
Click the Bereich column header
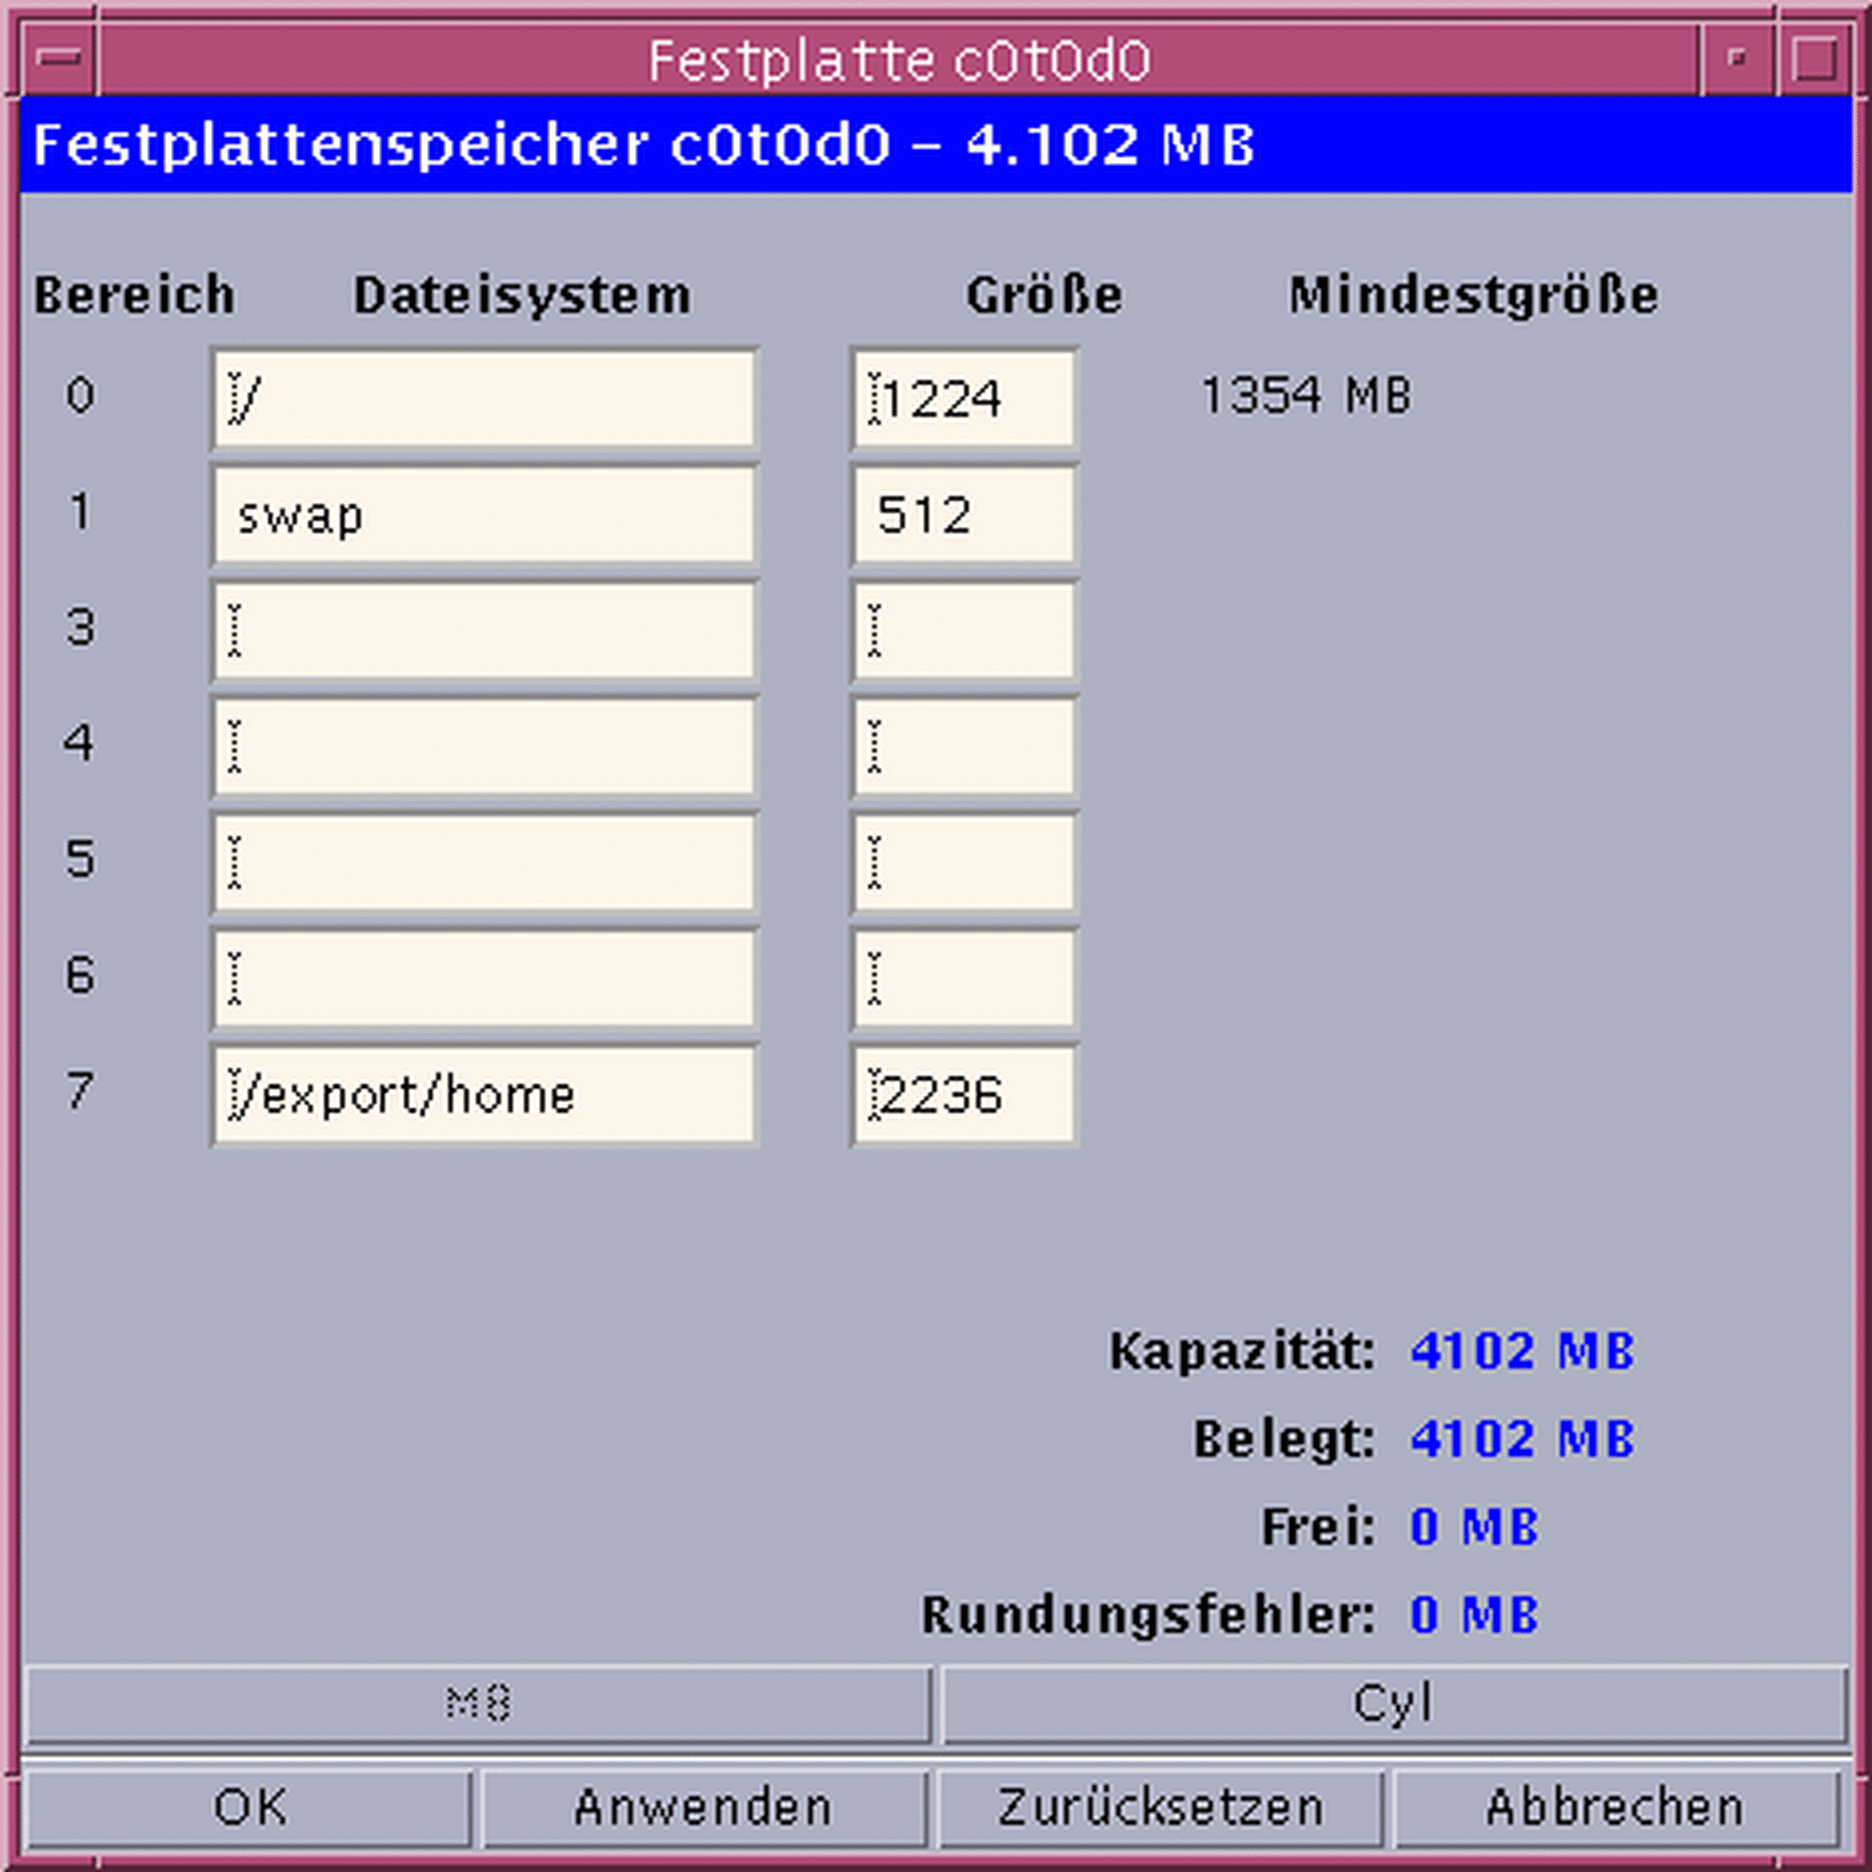tap(134, 295)
